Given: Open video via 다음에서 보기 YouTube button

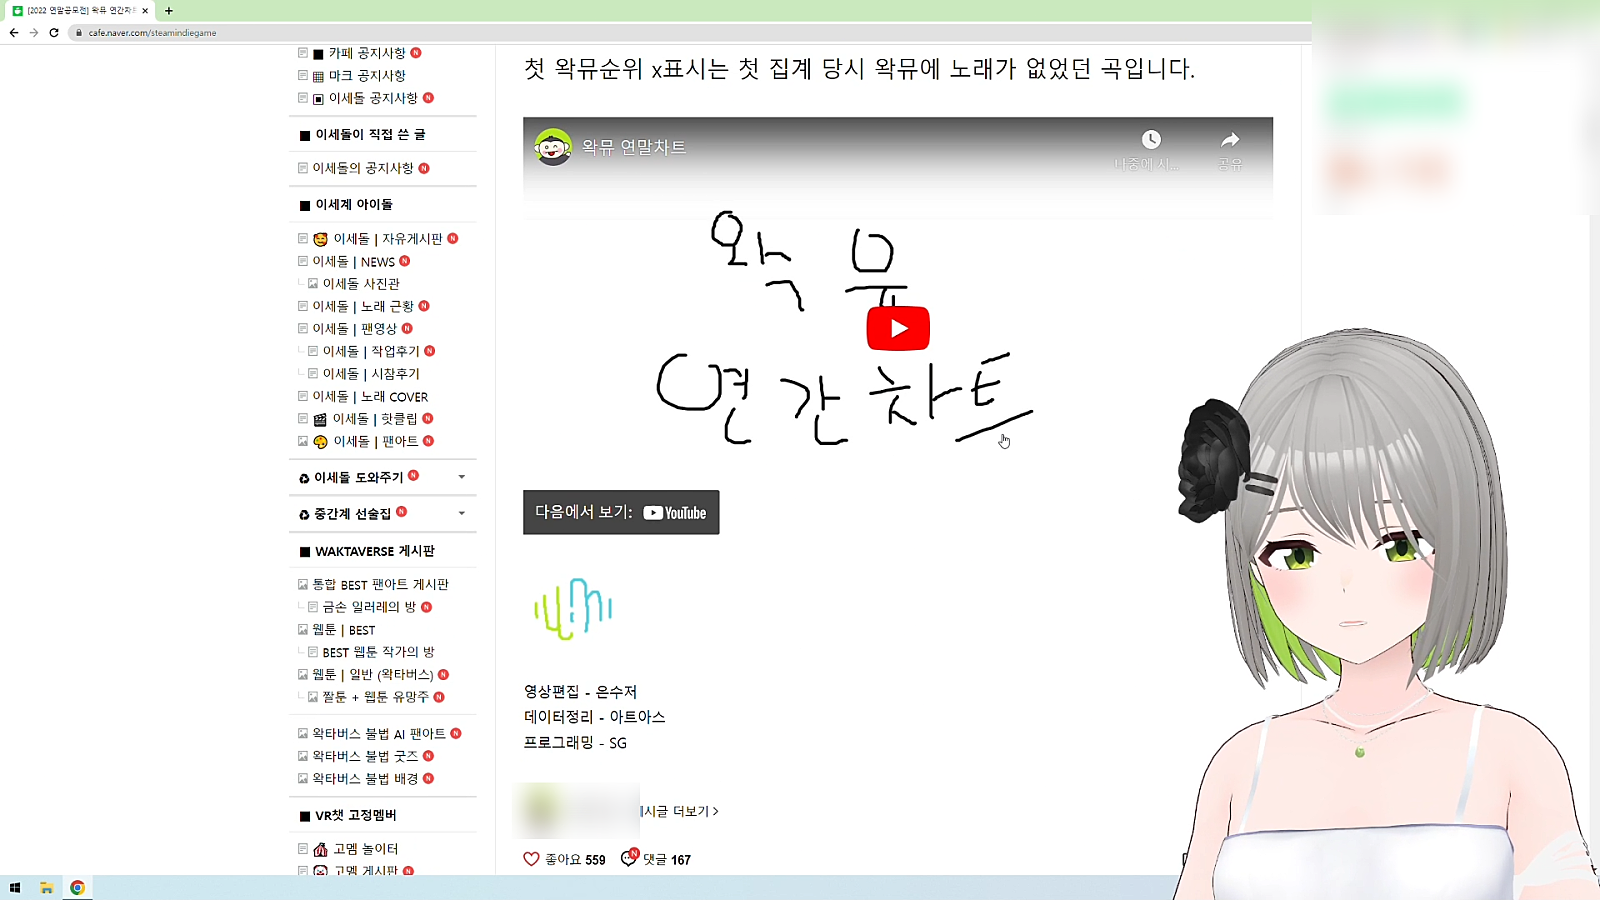Looking at the screenshot, I should (x=621, y=512).
